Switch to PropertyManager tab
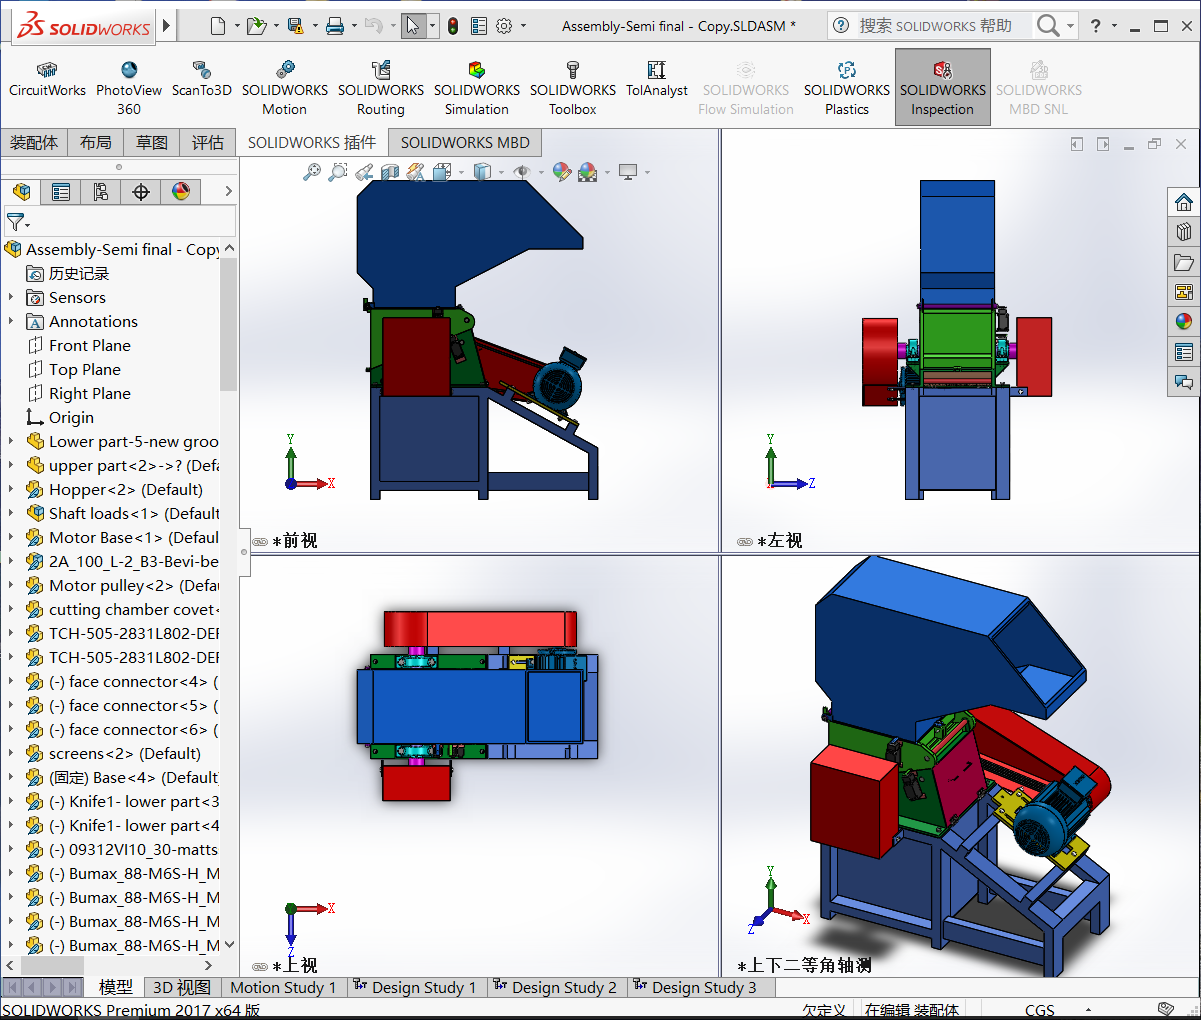The width and height of the screenshot is (1201, 1020). point(61,191)
